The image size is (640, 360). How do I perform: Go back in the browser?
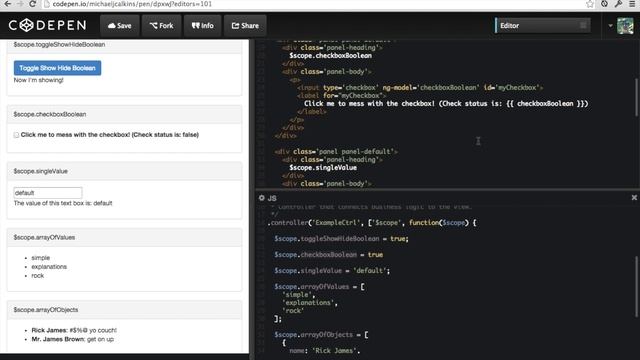[x=7, y=4]
